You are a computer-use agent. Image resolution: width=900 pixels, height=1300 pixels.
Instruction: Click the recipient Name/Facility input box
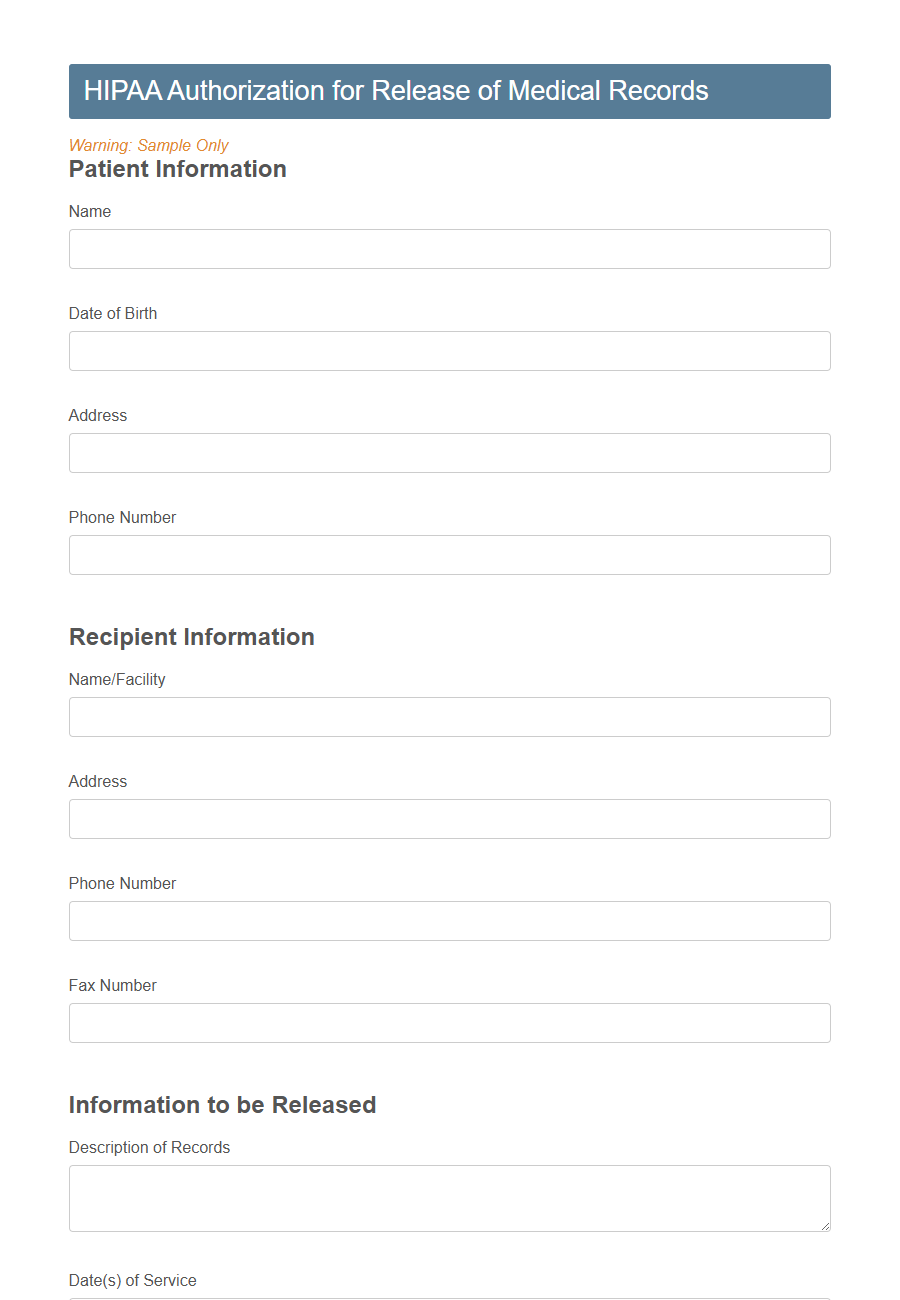pyautogui.click(x=449, y=716)
